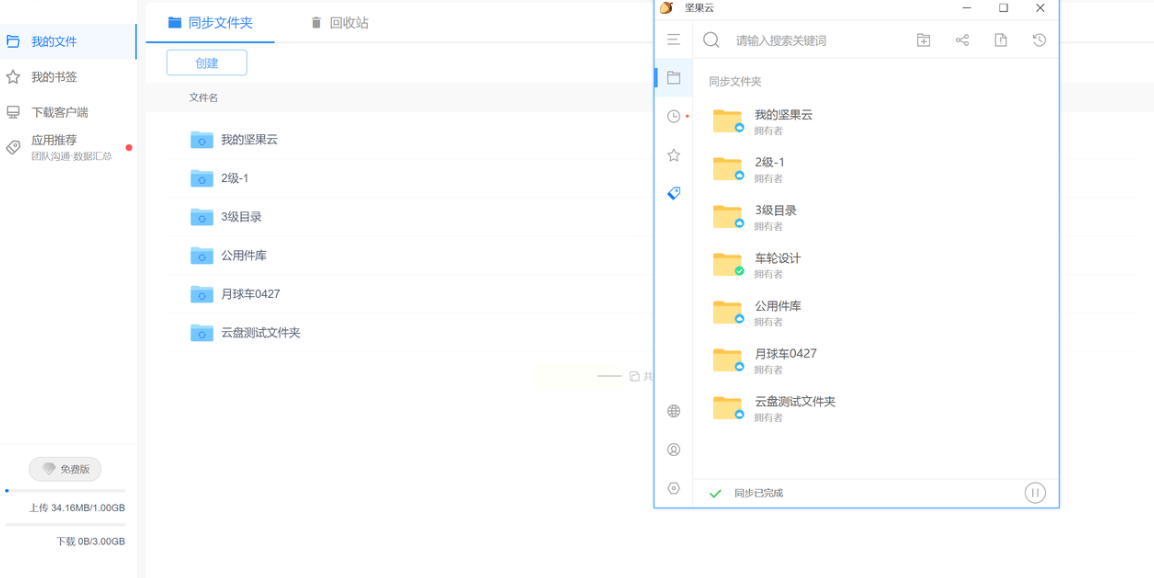Click 公用件库 name in web file list
The width and height of the screenshot is (1154, 578).
point(244,255)
